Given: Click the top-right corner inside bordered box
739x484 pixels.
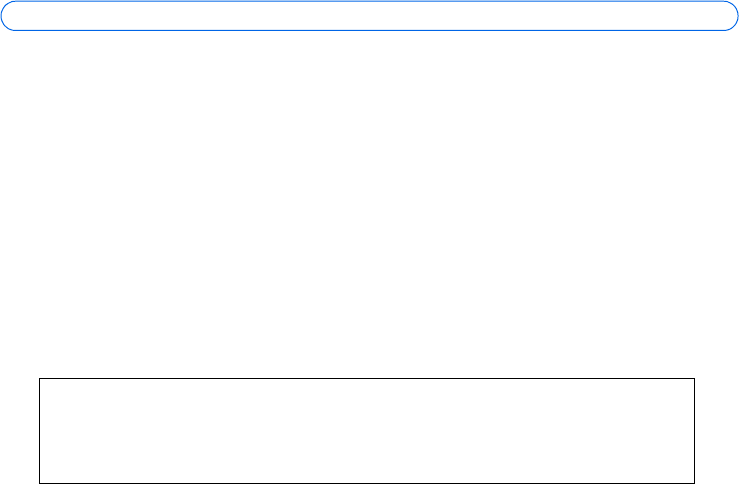Looking at the screenshot, I should [688, 385].
